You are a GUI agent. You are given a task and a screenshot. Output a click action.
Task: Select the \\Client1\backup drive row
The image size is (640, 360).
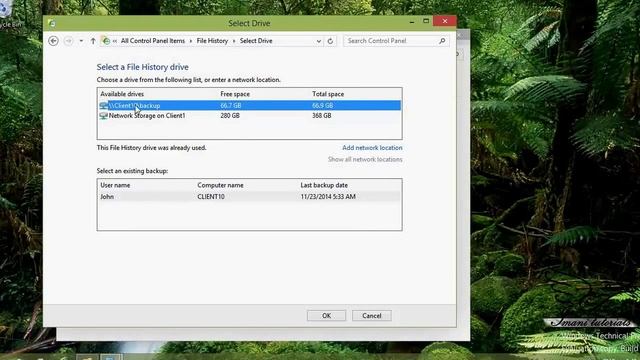pos(249,105)
